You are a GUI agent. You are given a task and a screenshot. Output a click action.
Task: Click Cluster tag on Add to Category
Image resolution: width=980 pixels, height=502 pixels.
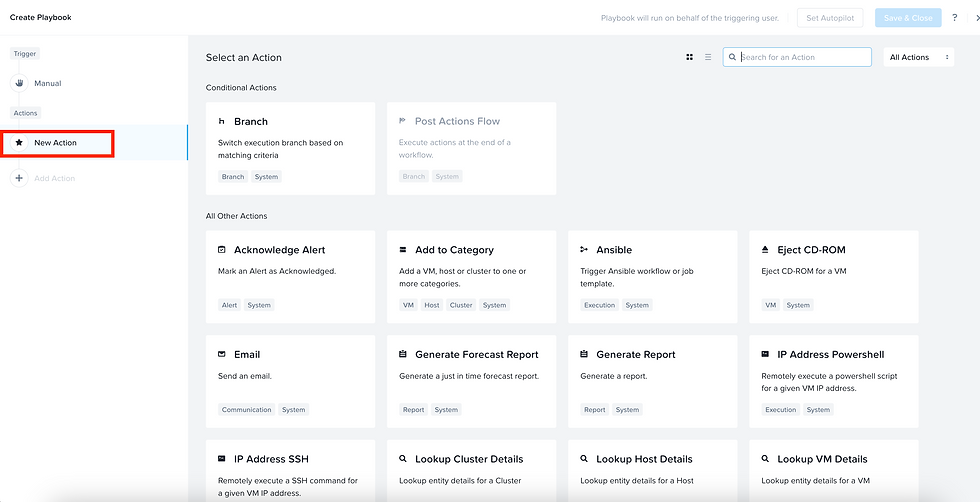[x=461, y=305]
